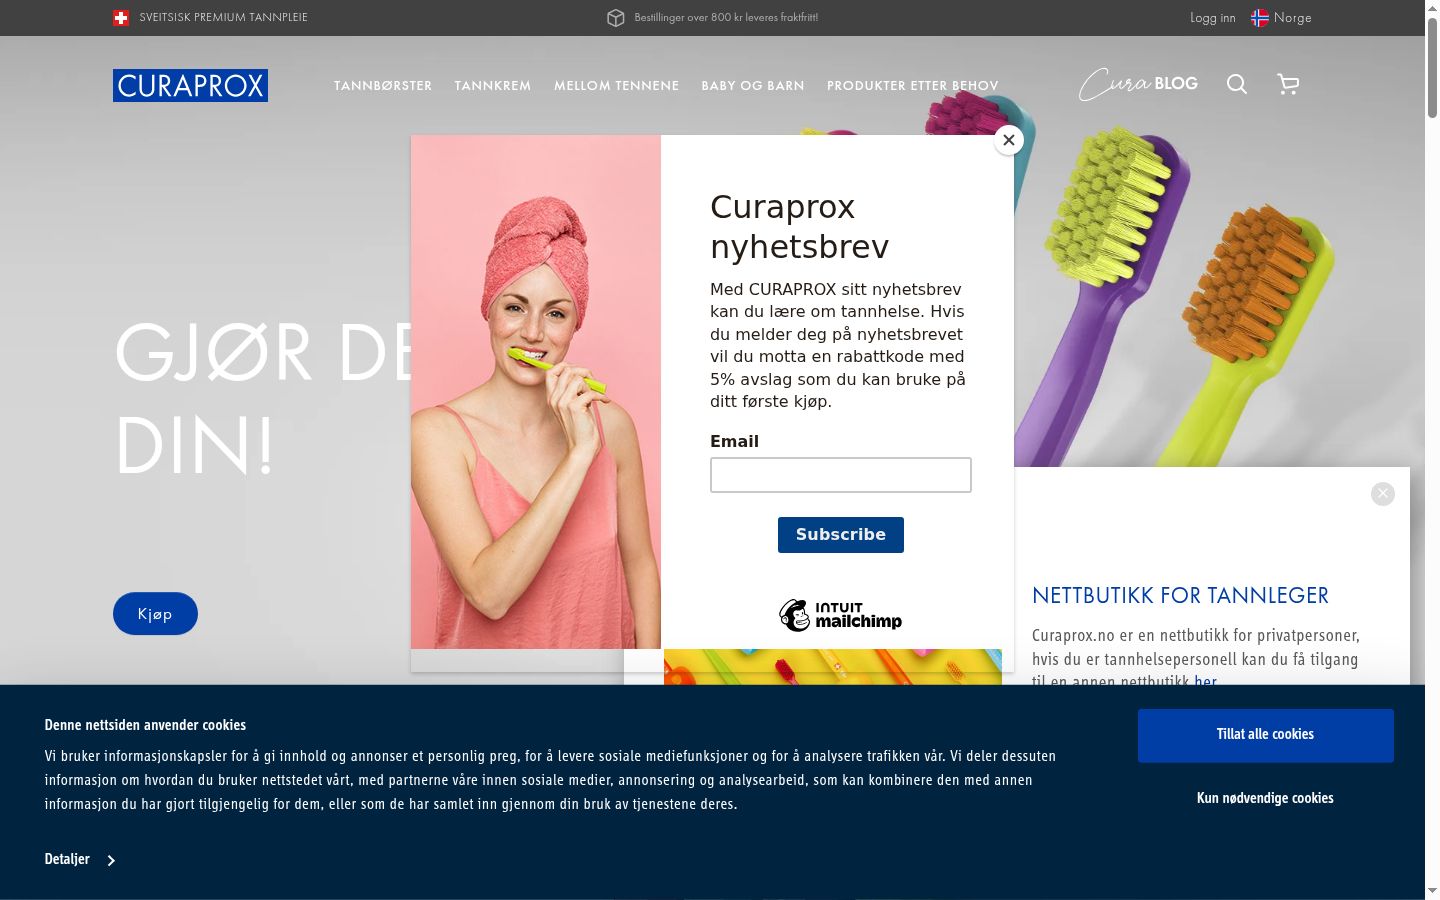
Task: Click the Logg inn link
Action: click(1213, 18)
